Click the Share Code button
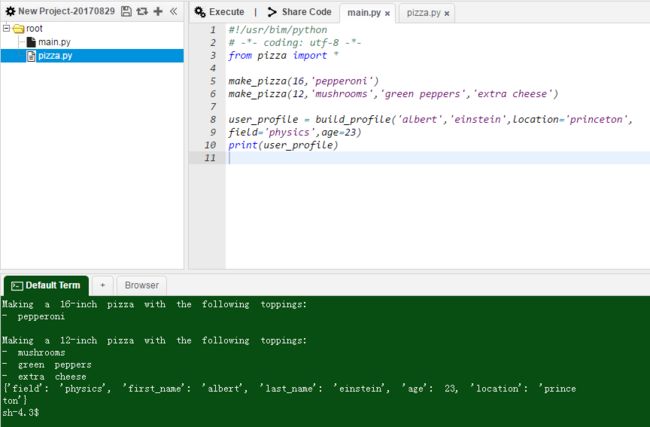The height and width of the screenshot is (427, 650). coord(300,12)
